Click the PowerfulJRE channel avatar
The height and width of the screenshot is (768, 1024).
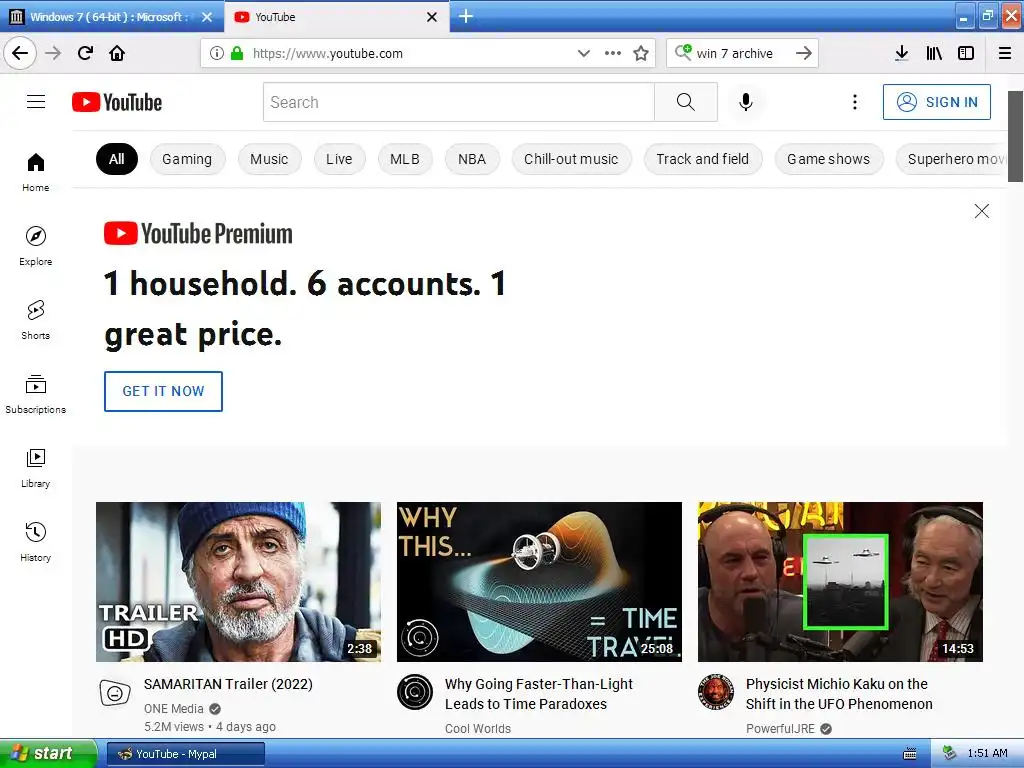point(716,692)
